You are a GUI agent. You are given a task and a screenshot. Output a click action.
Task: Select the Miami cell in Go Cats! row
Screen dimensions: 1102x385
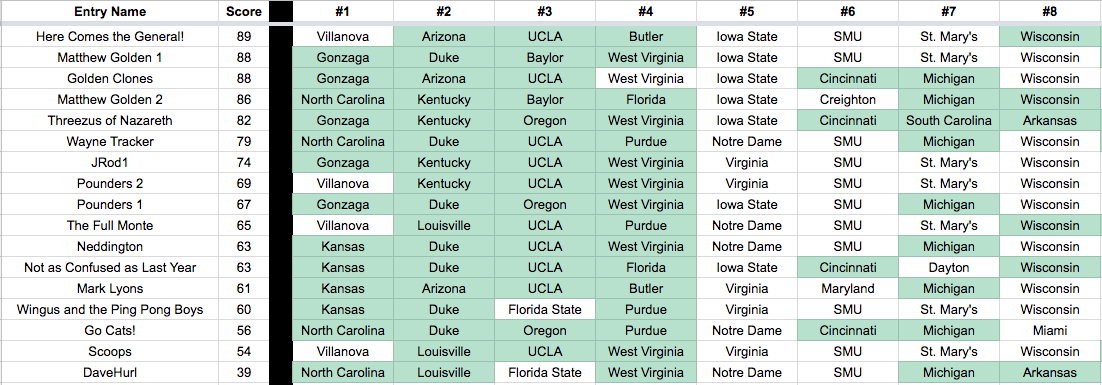(x=1050, y=331)
